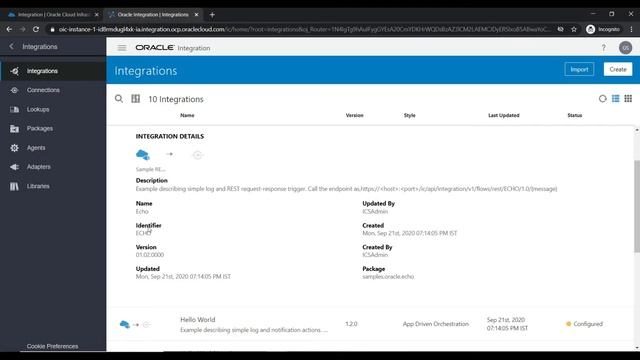The image size is (640, 360).
Task: Click the Integrations sidebar icon
Action: pos(15,71)
